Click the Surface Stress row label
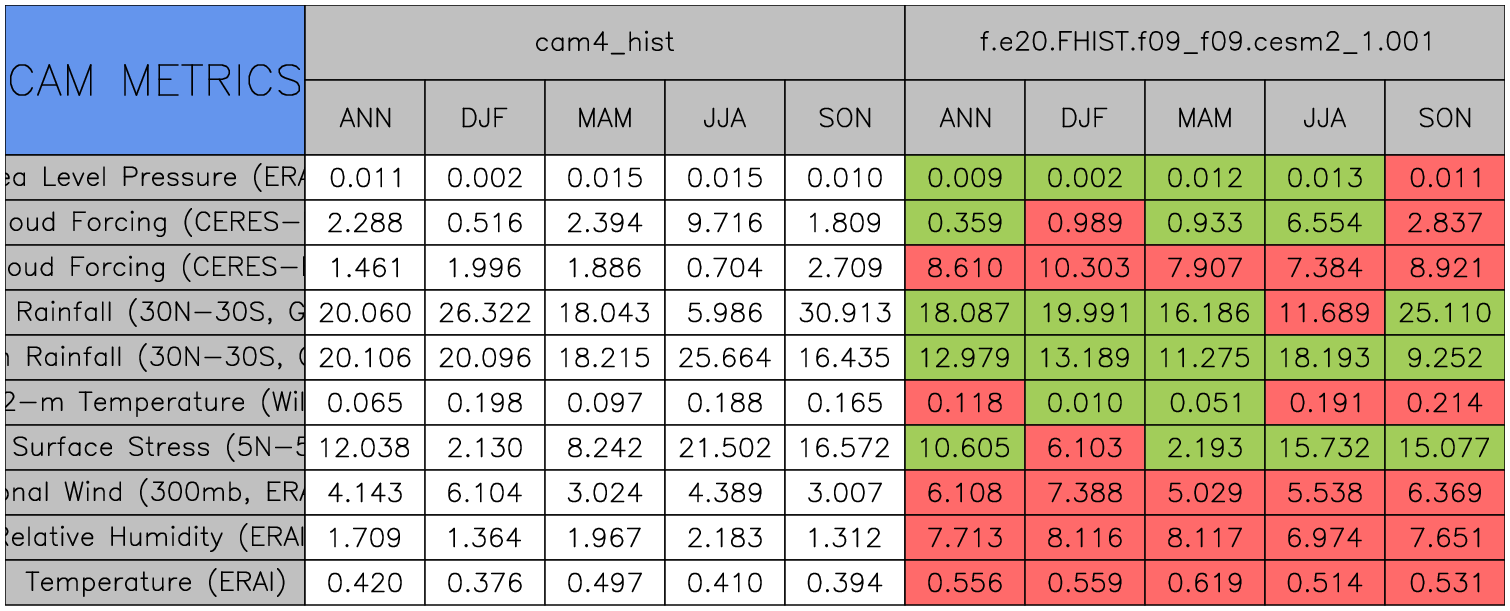Viewport: 1510px width, 611px height. click(x=155, y=448)
